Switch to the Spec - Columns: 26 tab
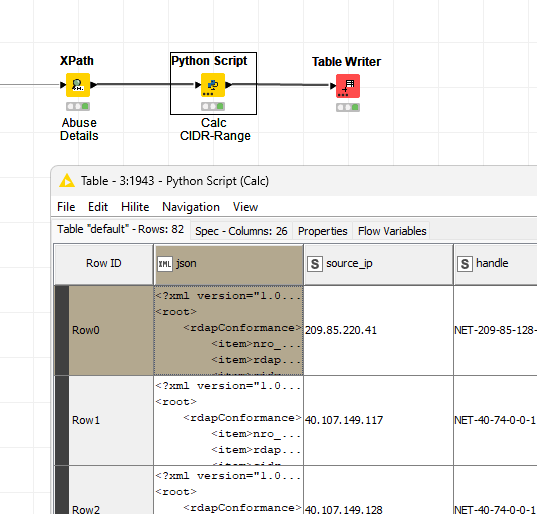Screen dimensions: 537x514 coord(241,231)
